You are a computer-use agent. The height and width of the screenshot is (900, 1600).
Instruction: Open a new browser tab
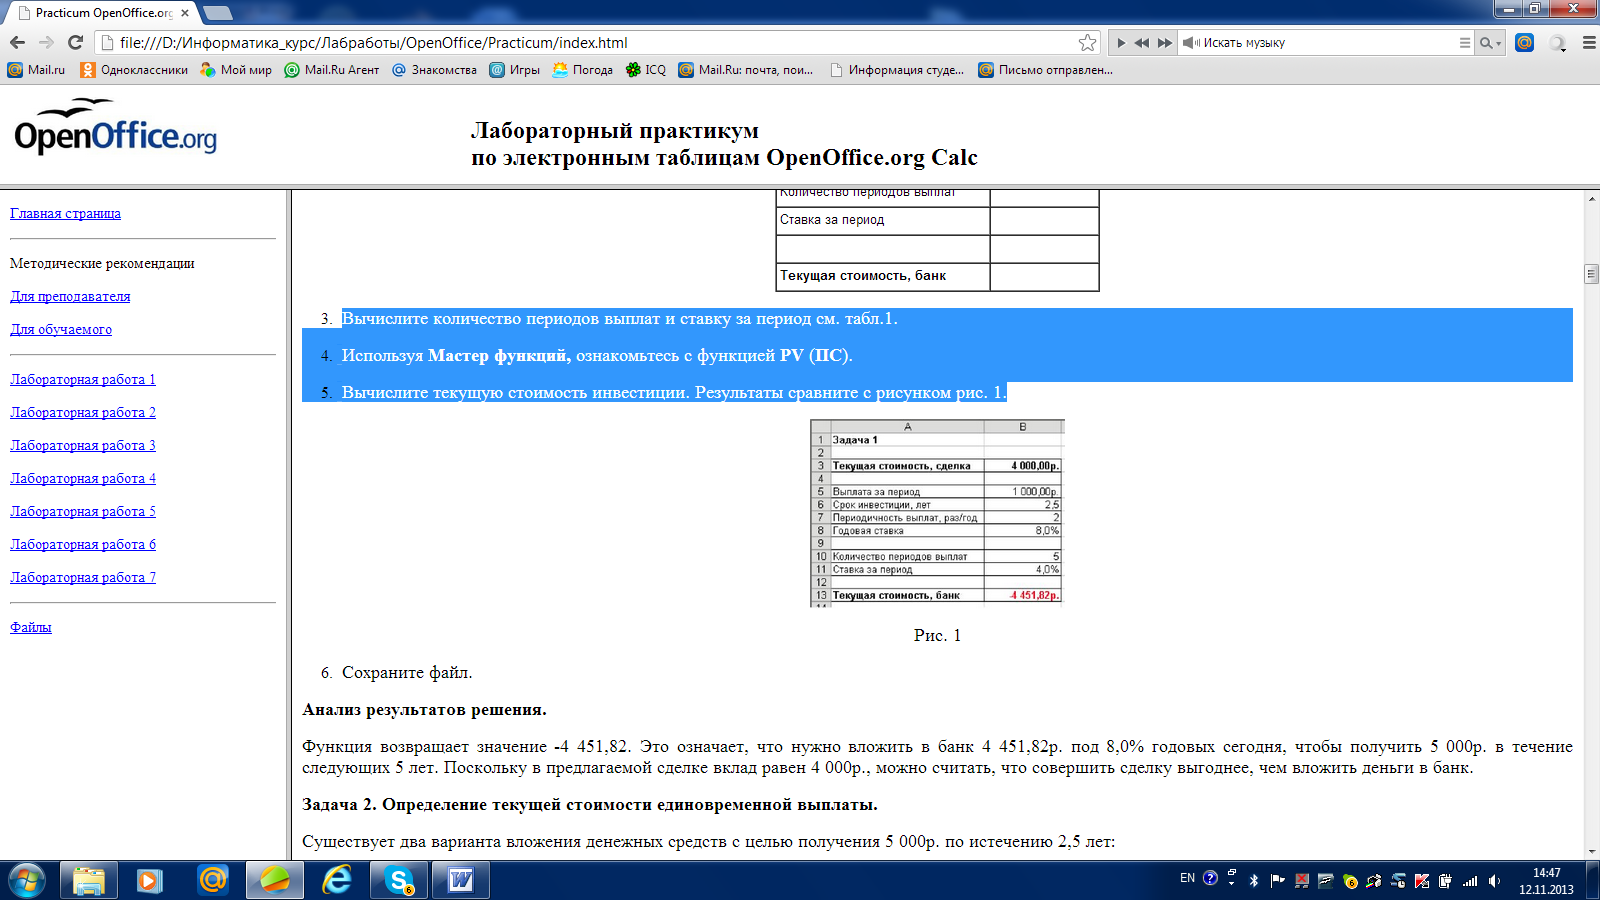click(217, 13)
